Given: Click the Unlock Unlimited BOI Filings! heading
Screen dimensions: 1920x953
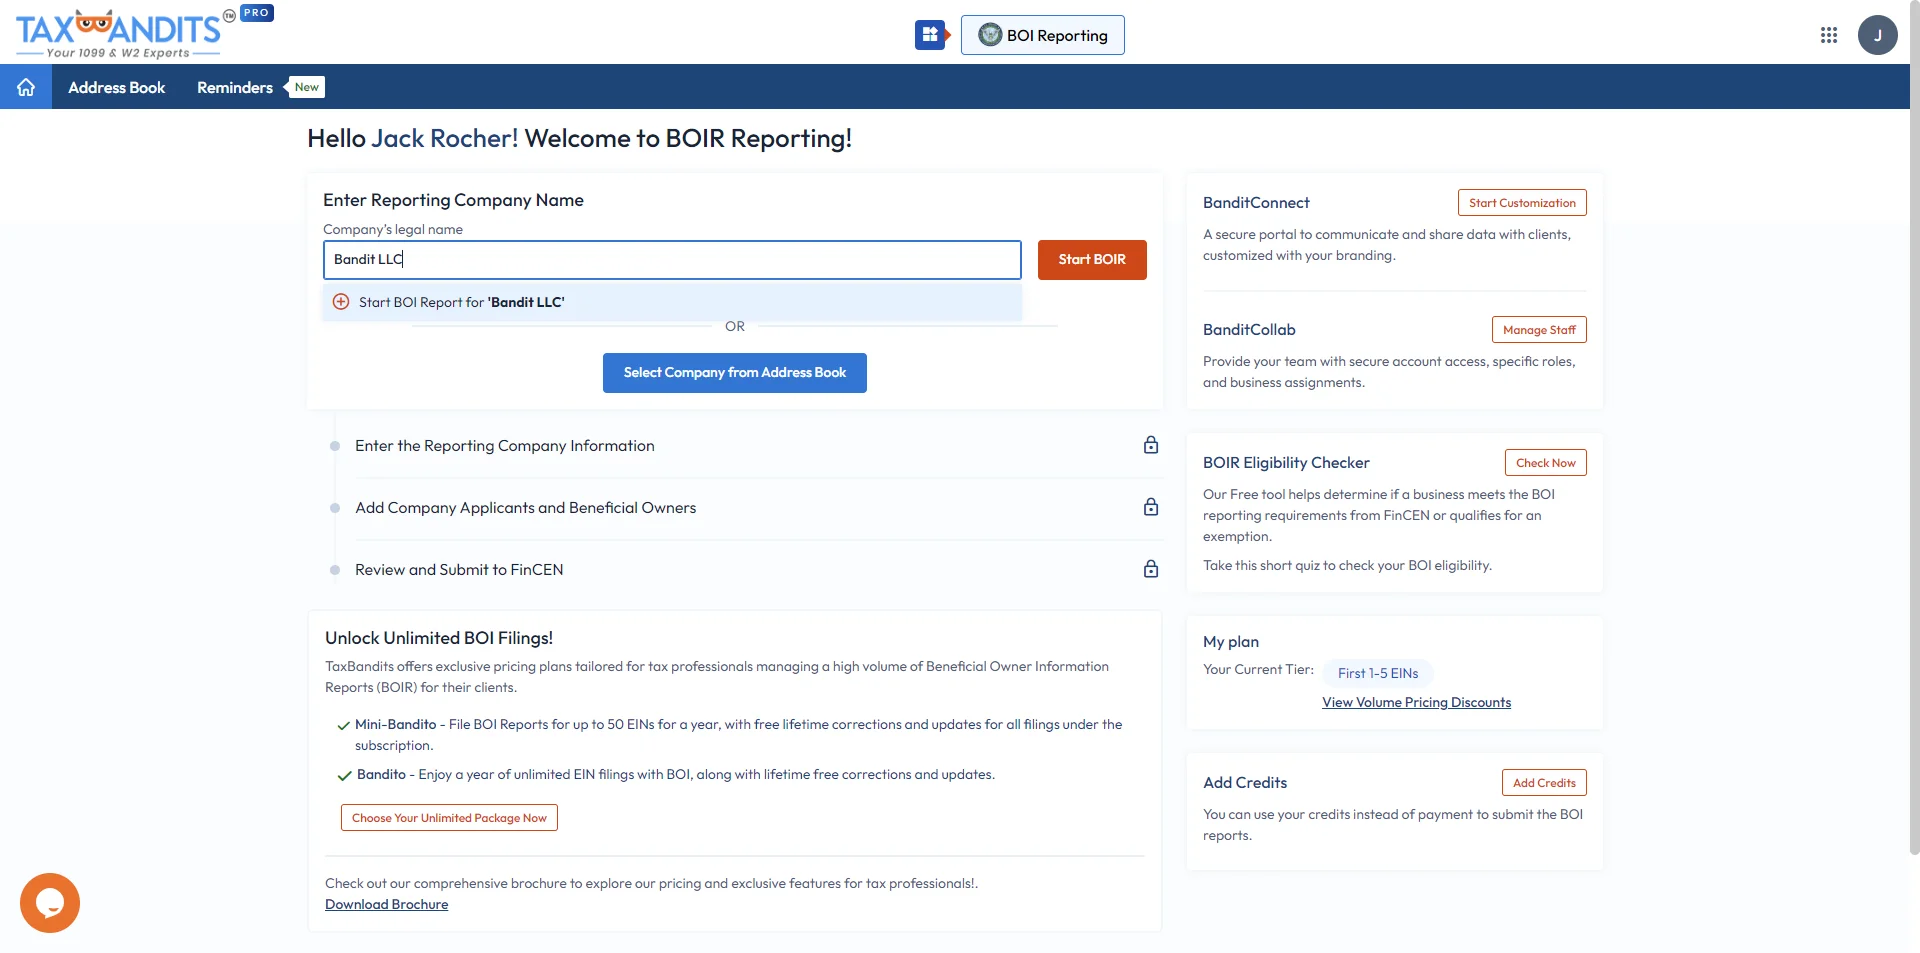Looking at the screenshot, I should click(x=439, y=638).
